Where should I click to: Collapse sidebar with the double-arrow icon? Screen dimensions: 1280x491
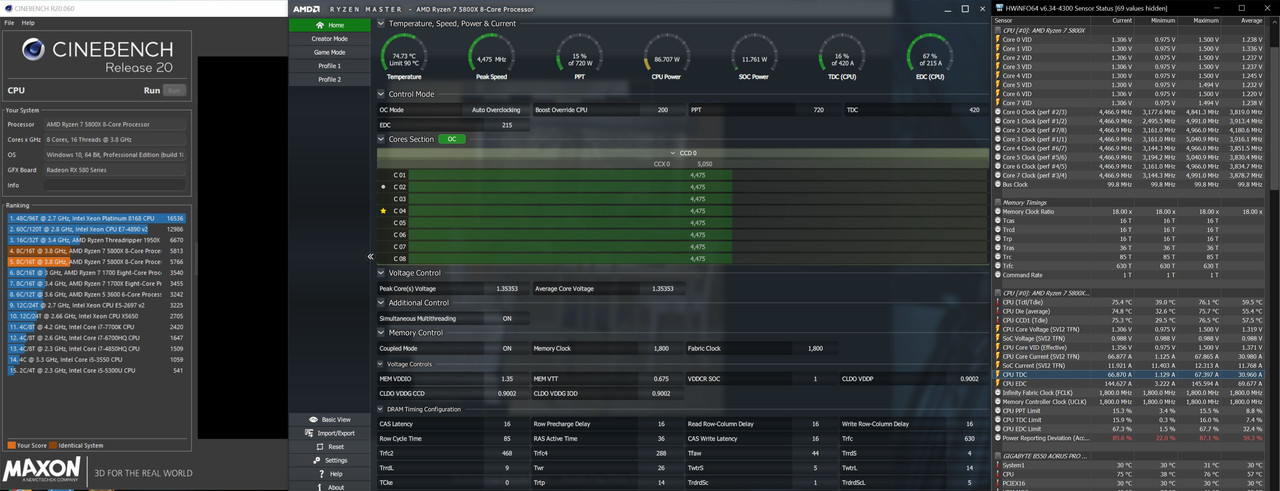click(370, 257)
